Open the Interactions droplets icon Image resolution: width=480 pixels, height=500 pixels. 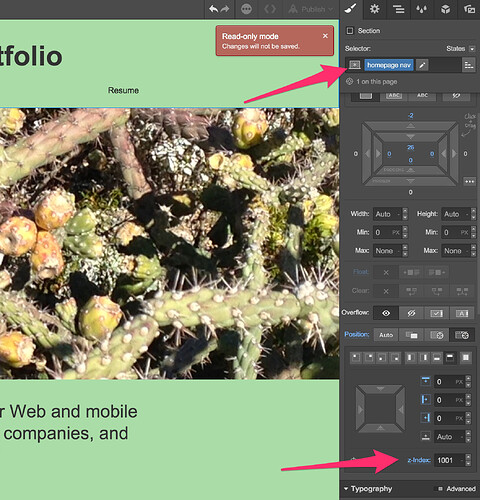[x=422, y=9]
